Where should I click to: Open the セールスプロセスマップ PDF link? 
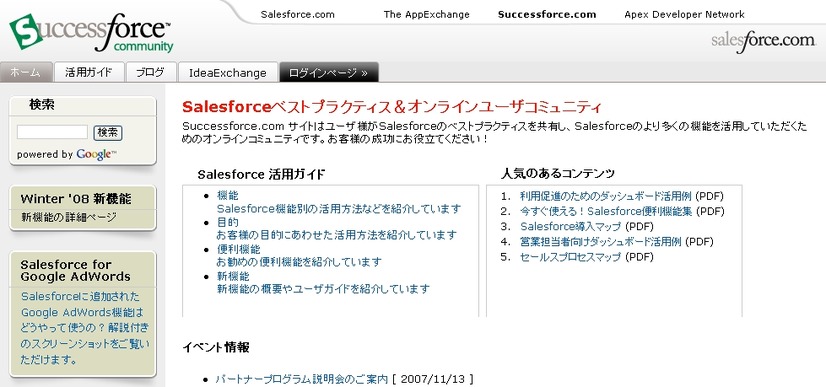point(571,257)
